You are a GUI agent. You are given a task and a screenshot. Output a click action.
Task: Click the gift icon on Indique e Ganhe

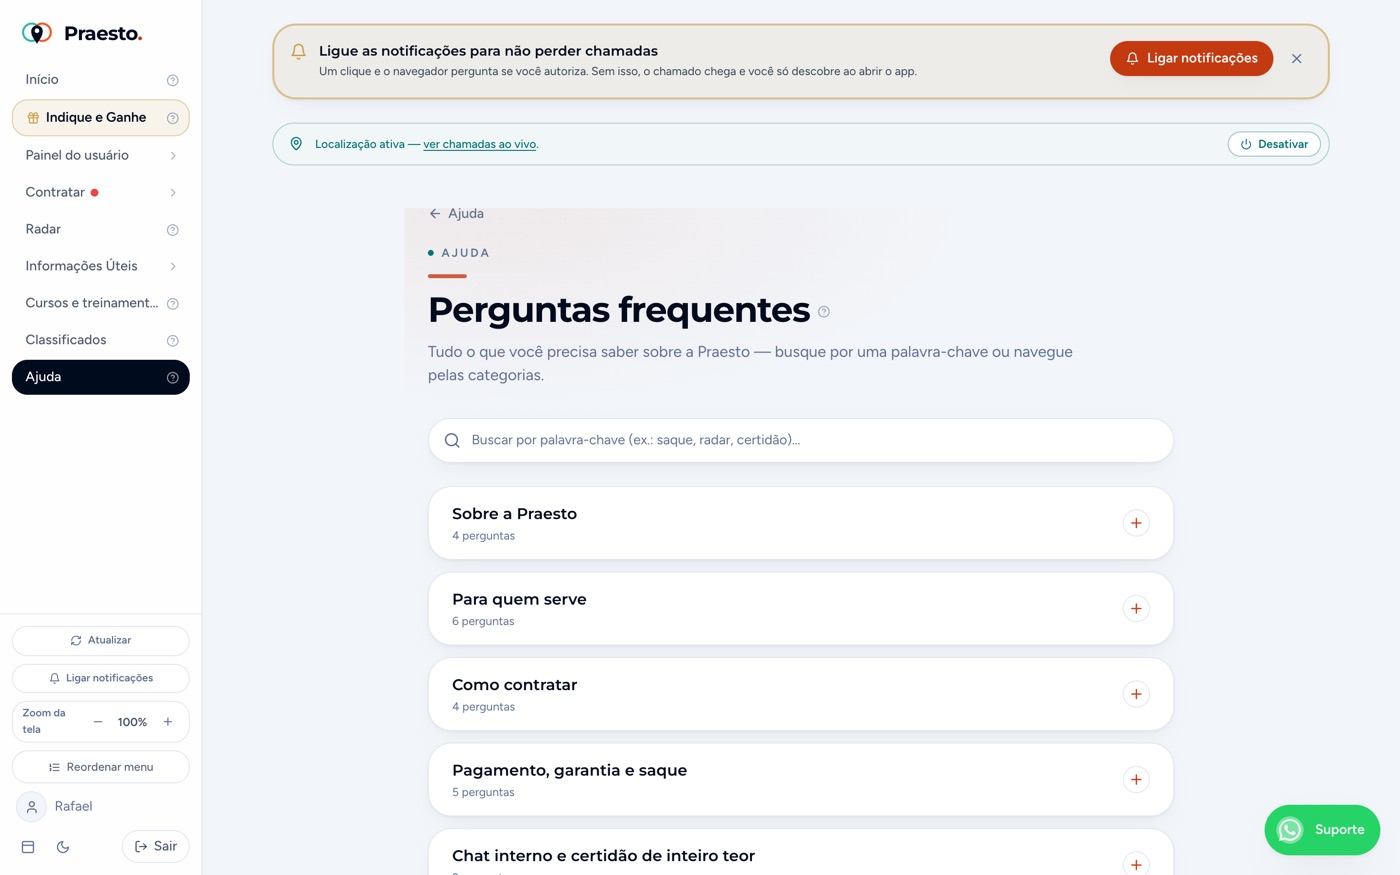coord(33,118)
